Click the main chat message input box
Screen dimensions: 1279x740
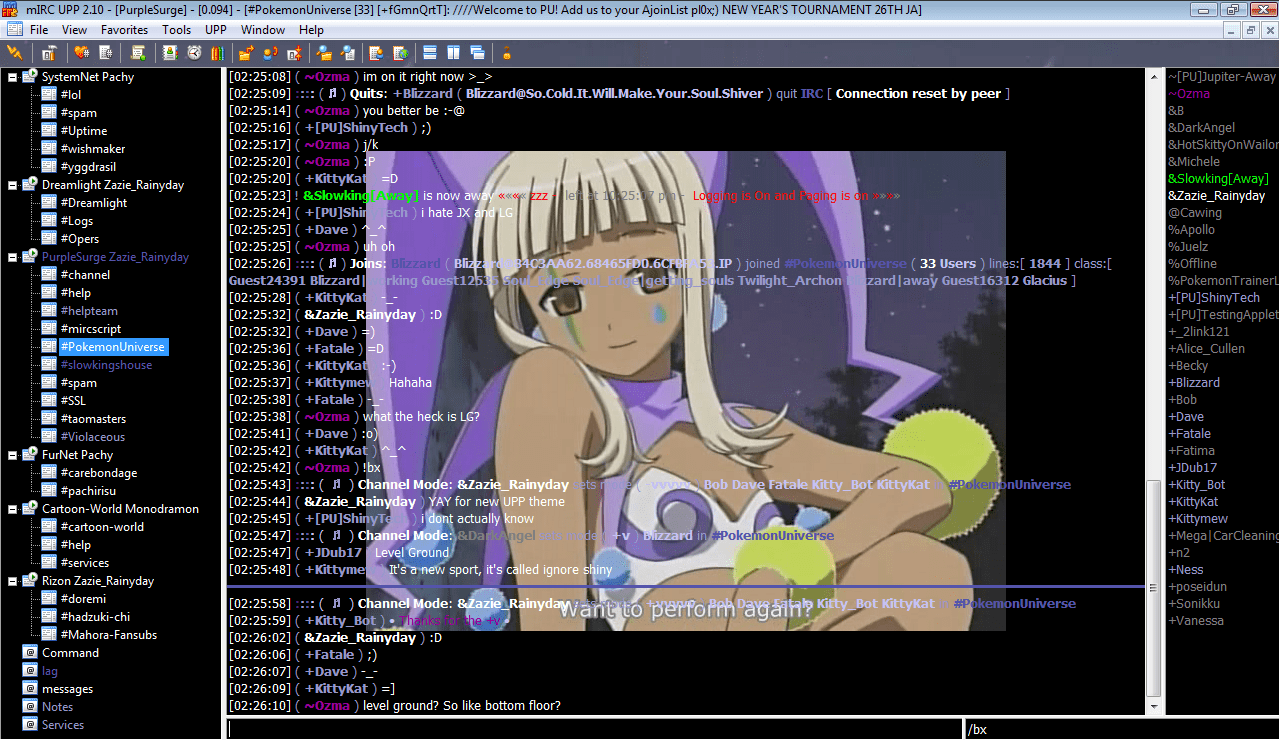[594, 729]
